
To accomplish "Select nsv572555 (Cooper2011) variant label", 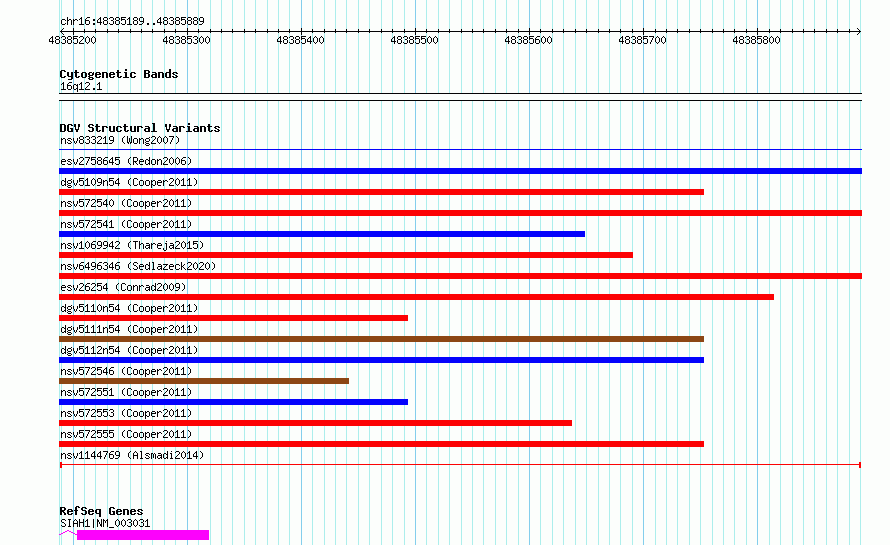I will click(126, 434).
